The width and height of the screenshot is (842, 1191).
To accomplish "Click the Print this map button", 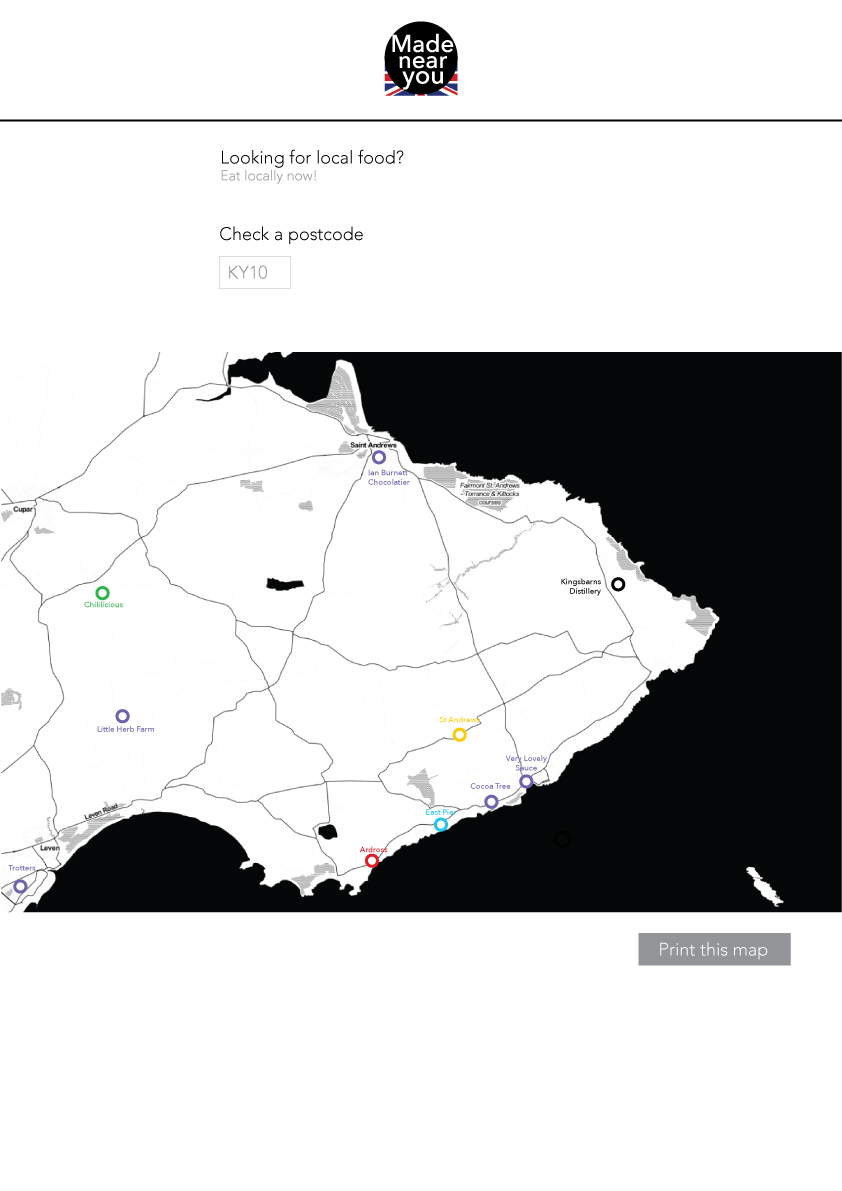I will pos(714,949).
